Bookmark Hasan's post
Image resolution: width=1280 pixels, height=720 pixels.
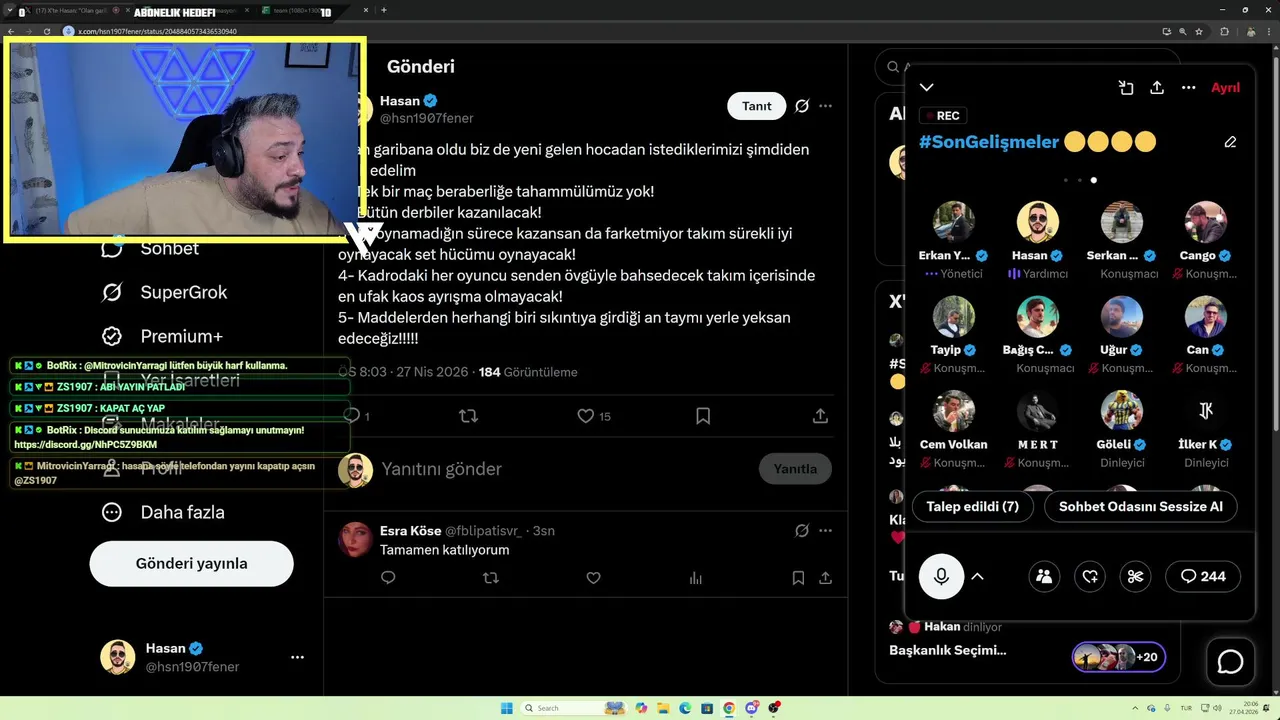click(703, 416)
